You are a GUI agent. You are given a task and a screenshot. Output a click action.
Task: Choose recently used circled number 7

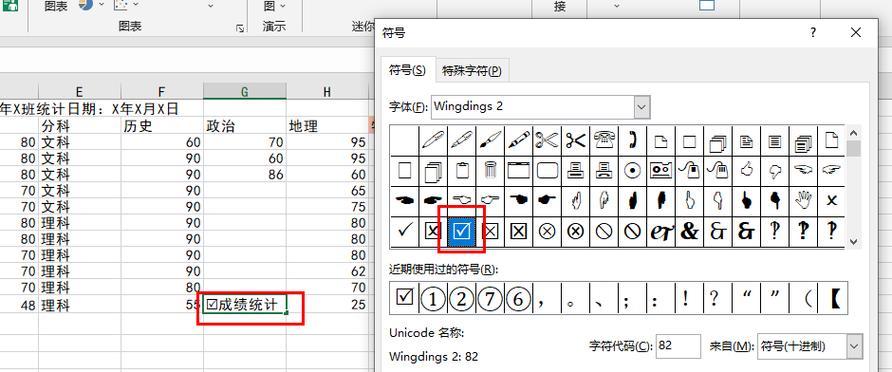[490, 297]
